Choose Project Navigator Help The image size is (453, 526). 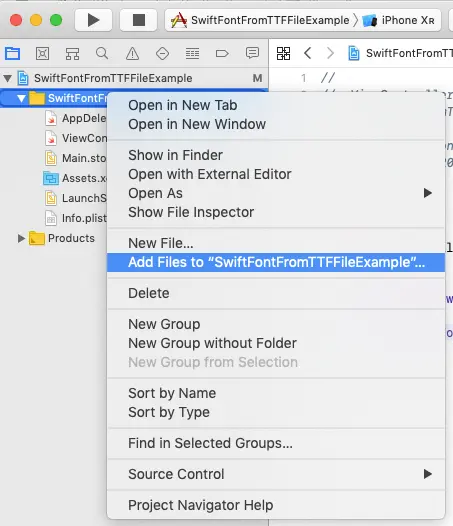(276, 505)
